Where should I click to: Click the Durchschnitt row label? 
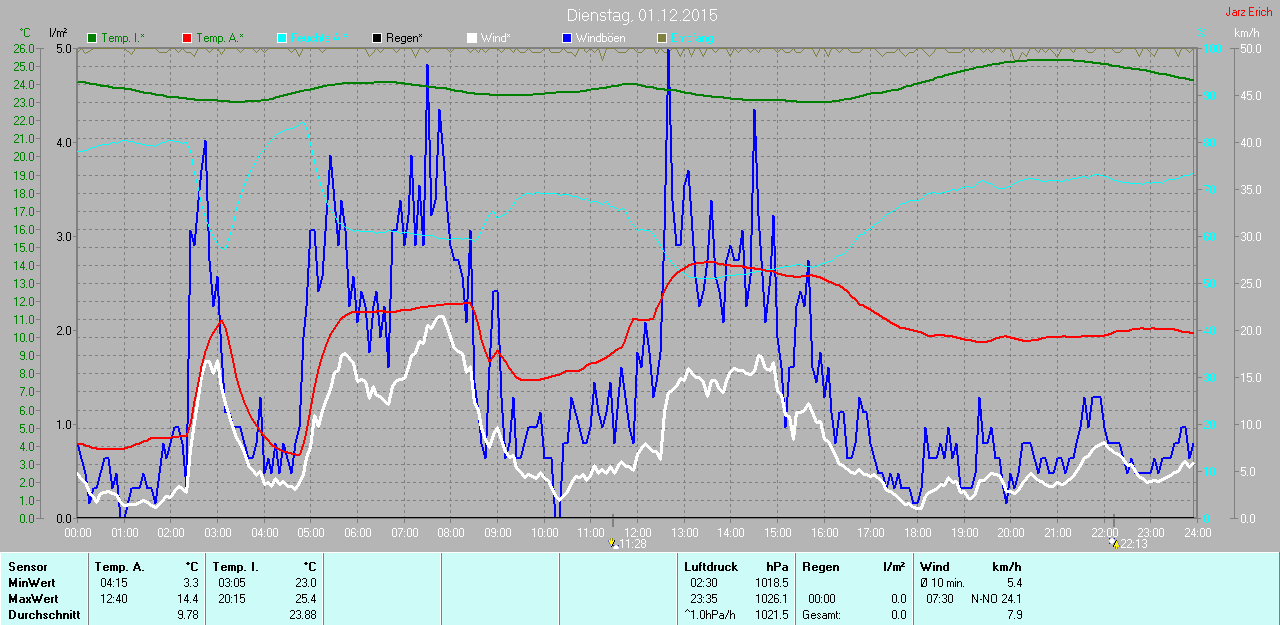click(x=42, y=615)
